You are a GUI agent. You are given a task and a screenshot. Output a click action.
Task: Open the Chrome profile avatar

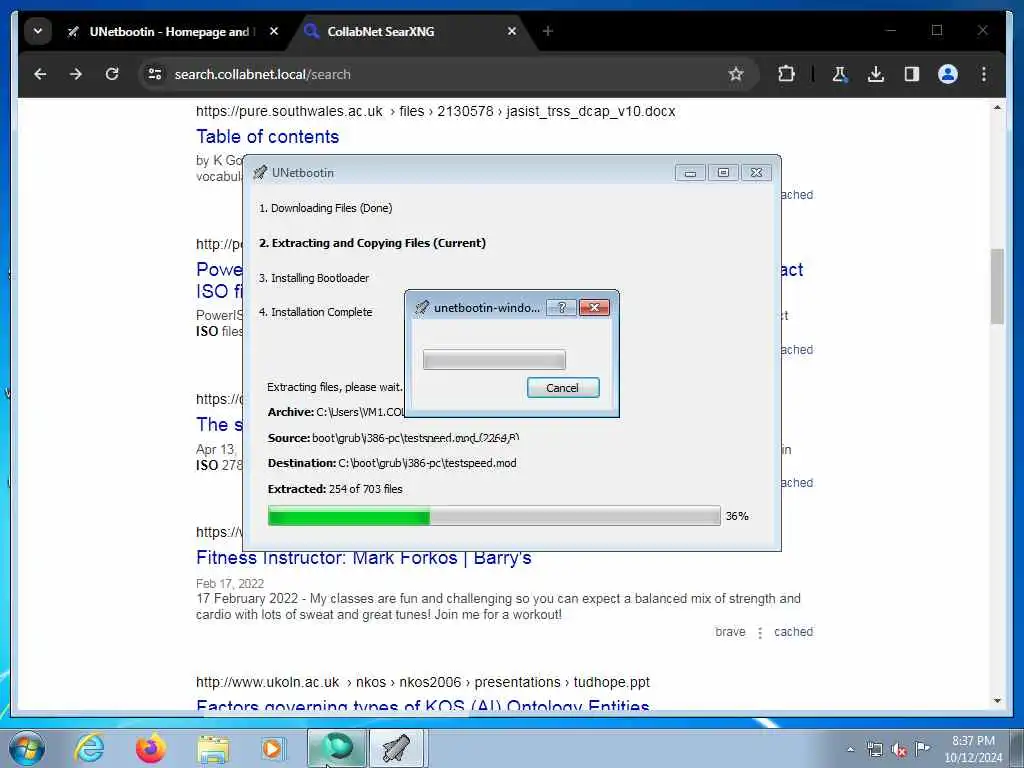click(x=948, y=74)
